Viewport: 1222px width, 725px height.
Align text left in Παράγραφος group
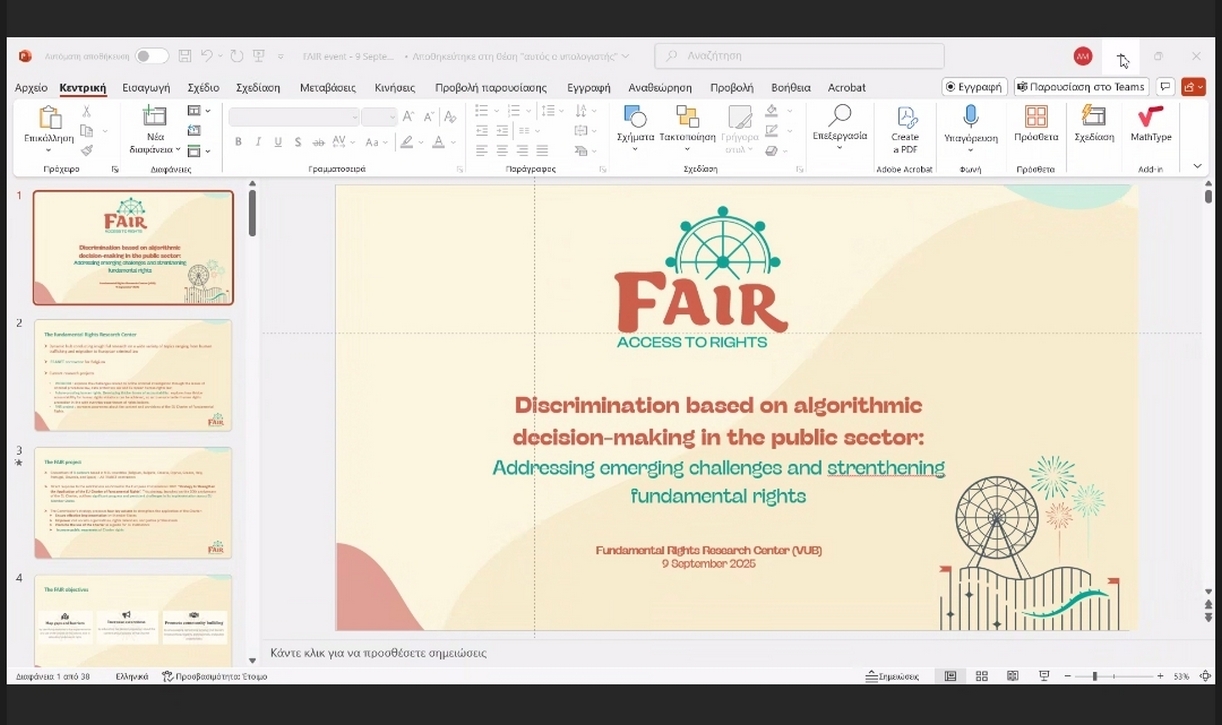(481, 150)
